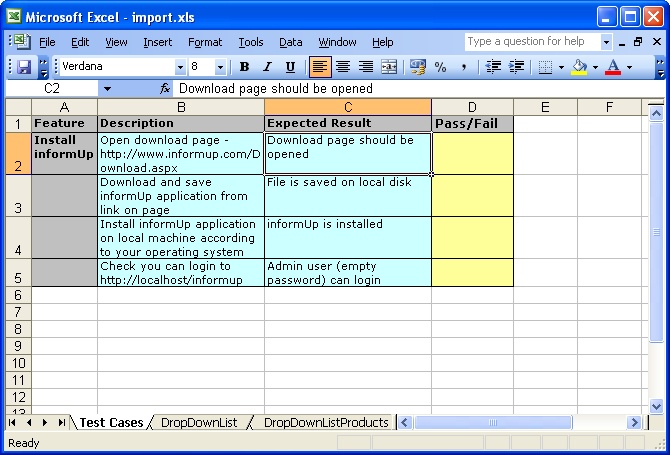Minimize the workbook document window
The width and height of the screenshot is (670, 455).
pos(622,42)
